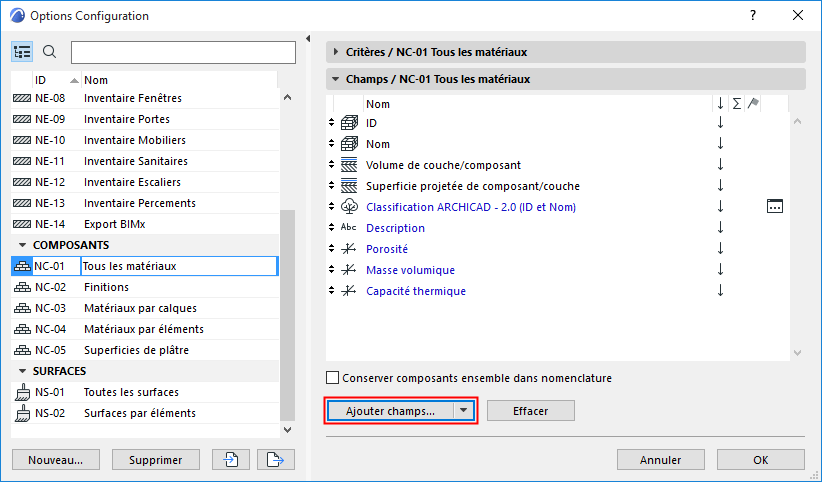This screenshot has width=822, height=482.
Task: Collapse the SURFACES group
Action: click(x=22, y=371)
